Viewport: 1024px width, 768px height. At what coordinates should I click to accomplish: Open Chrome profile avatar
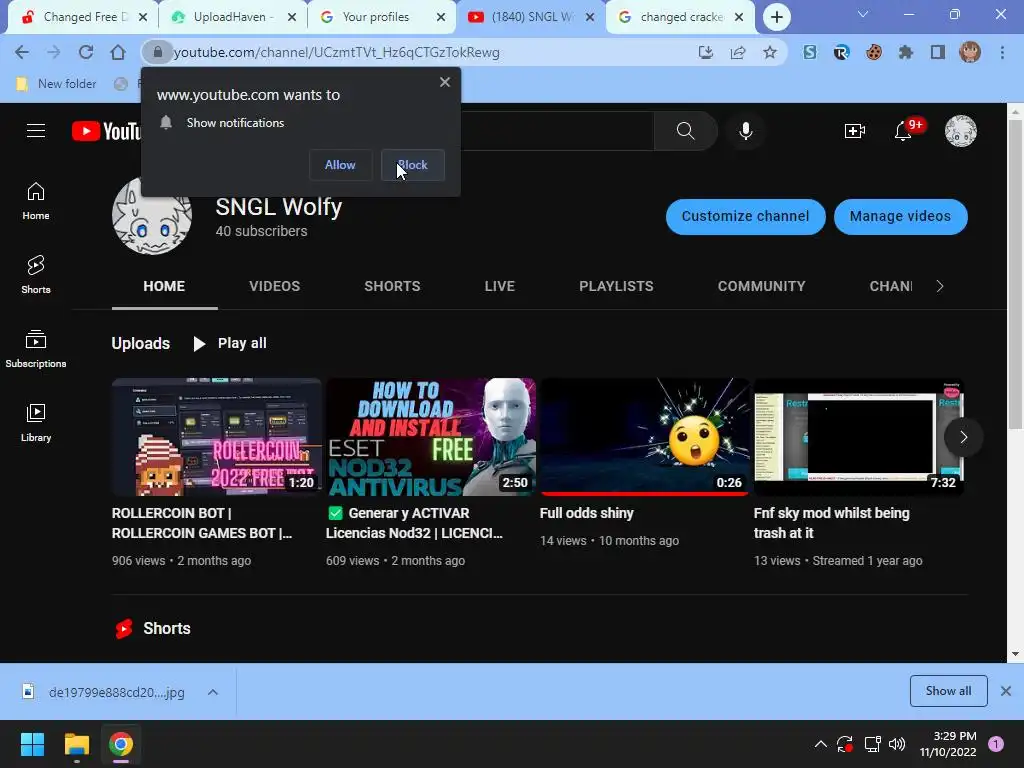pyautogui.click(x=970, y=52)
